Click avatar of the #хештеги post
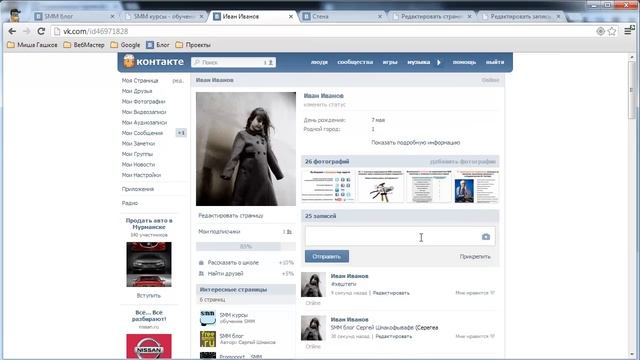The width and height of the screenshot is (640, 360). click(x=313, y=284)
